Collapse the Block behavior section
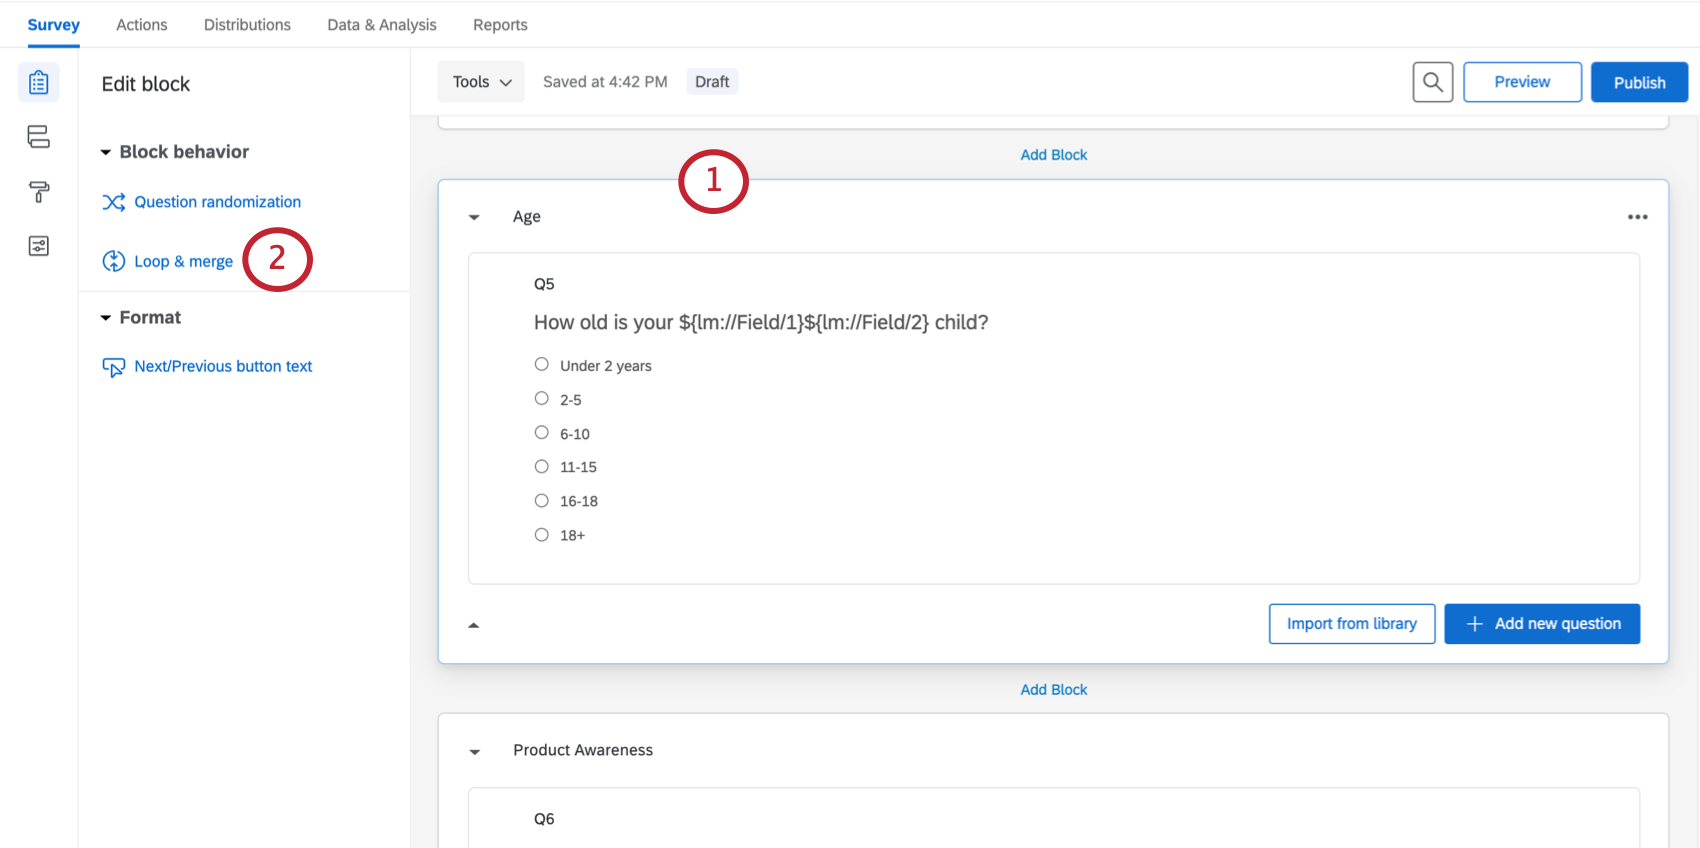Image resolution: width=1700 pixels, height=848 pixels. [106, 152]
